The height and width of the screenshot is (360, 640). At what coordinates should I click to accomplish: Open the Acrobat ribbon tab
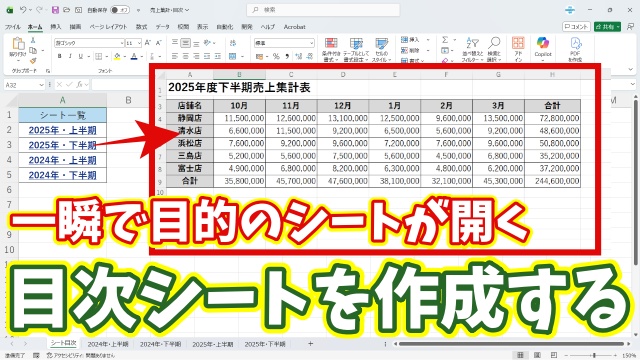click(294, 27)
